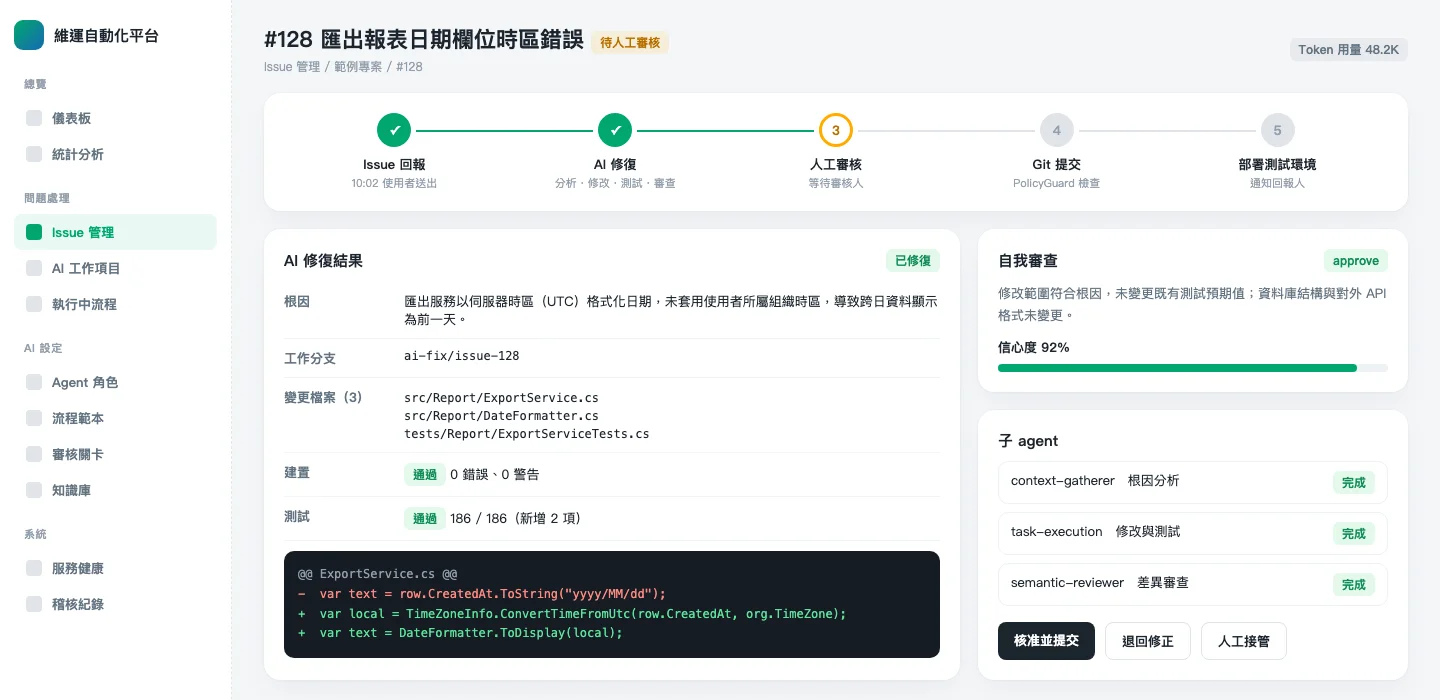Viewport: 1440px width, 700px height.
Task: Open 儀表板 in the sidebar
Action: 115,118
